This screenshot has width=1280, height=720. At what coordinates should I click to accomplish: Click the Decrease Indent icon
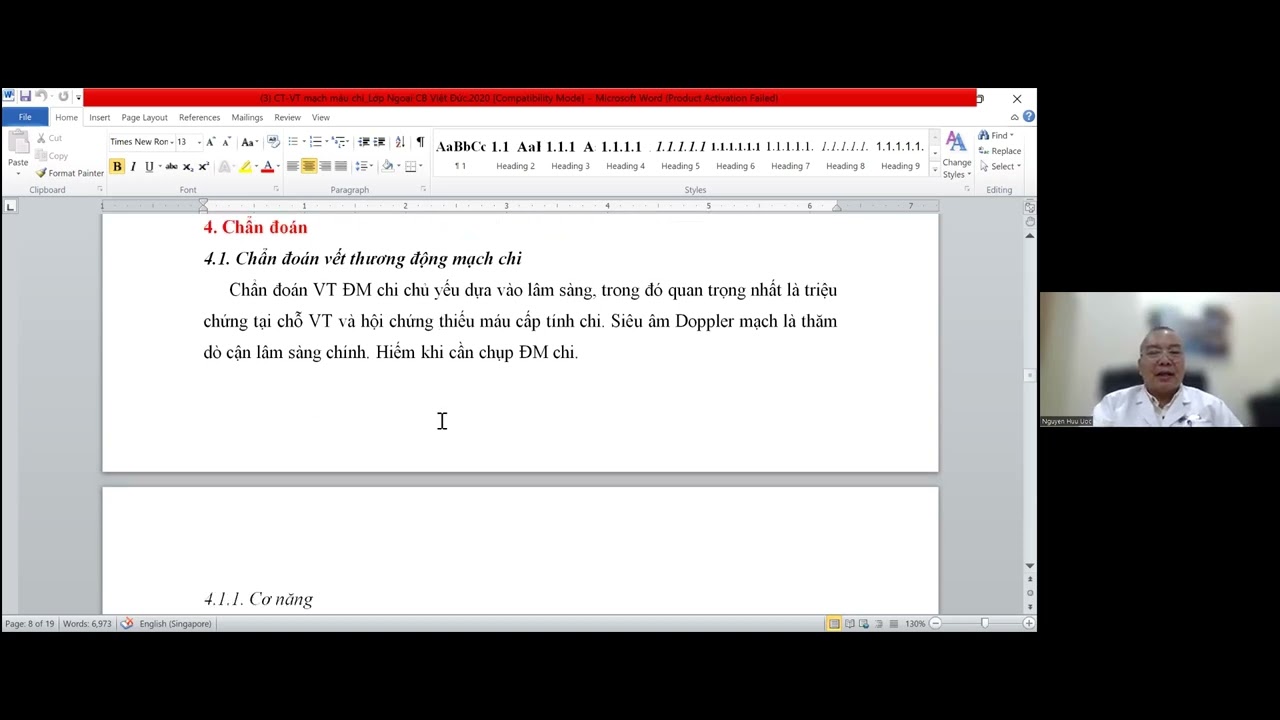click(x=363, y=142)
